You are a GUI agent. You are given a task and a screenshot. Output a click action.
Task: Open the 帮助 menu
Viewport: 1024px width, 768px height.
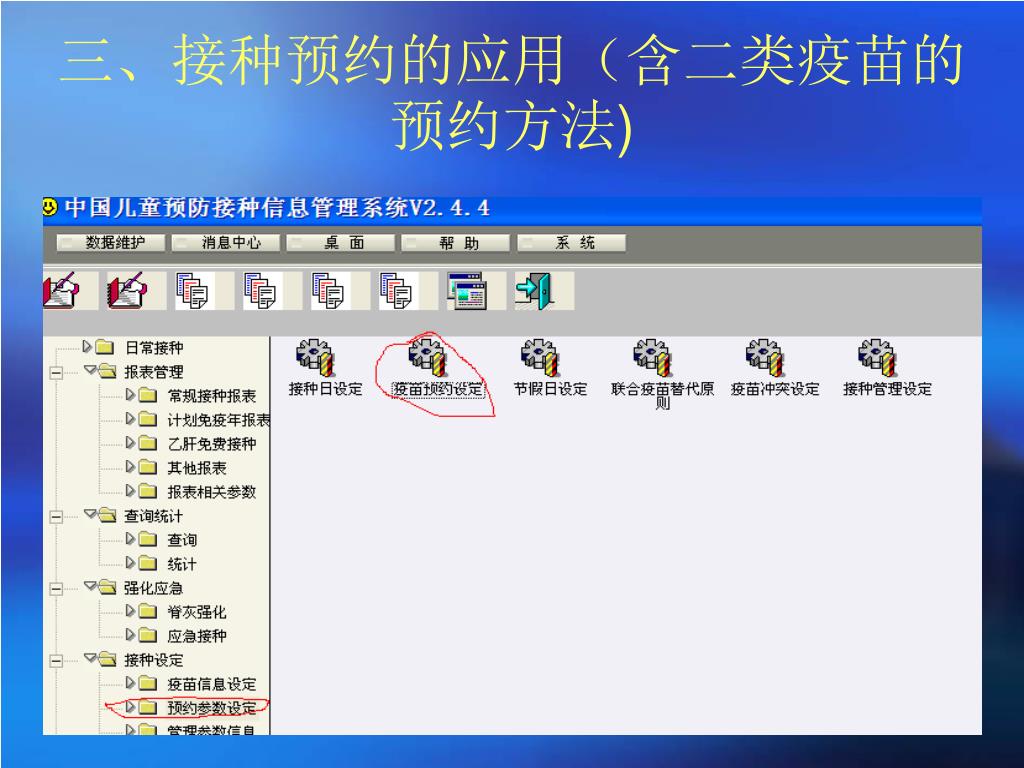[x=455, y=243]
